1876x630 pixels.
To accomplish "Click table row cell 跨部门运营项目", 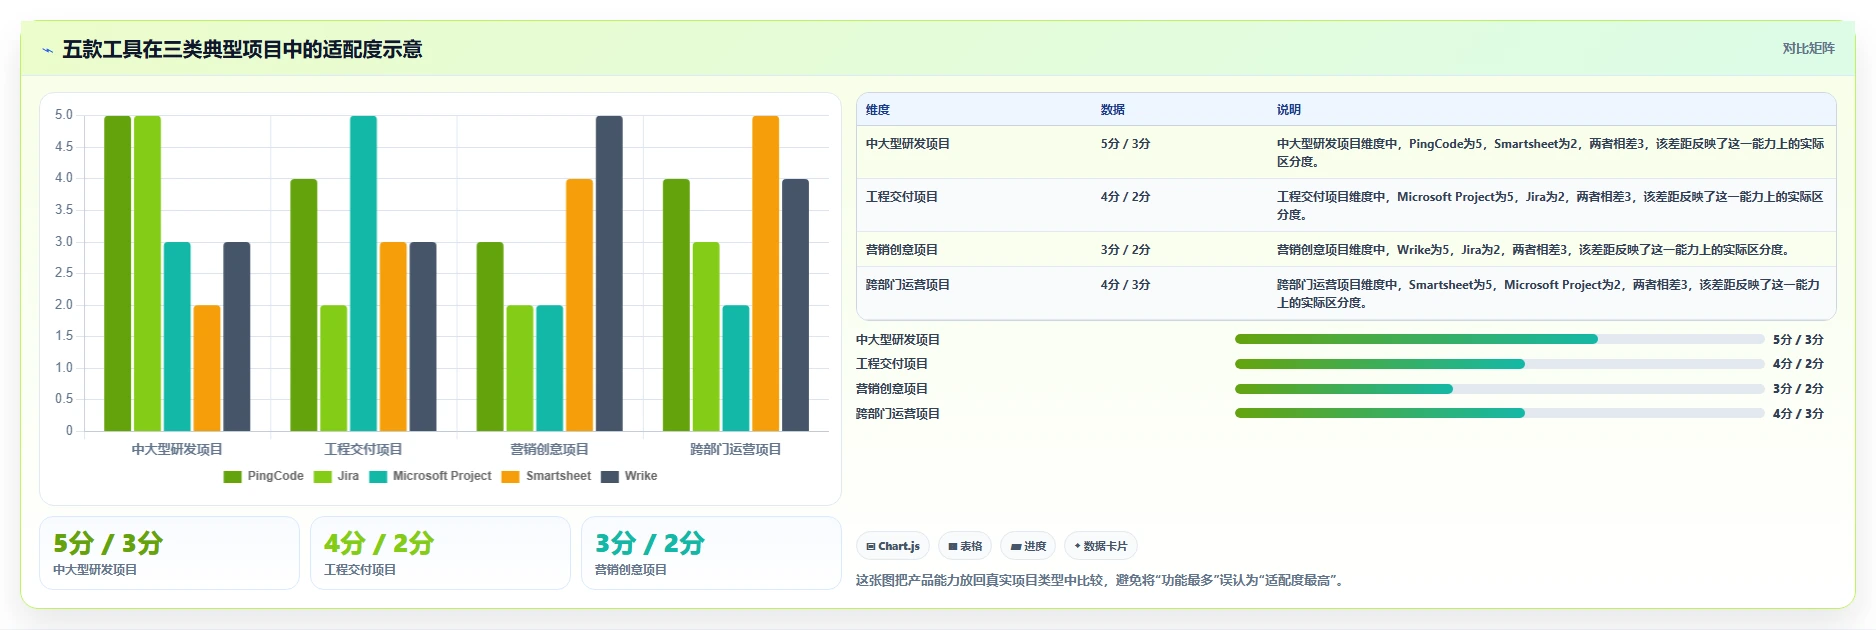I will click(908, 285).
